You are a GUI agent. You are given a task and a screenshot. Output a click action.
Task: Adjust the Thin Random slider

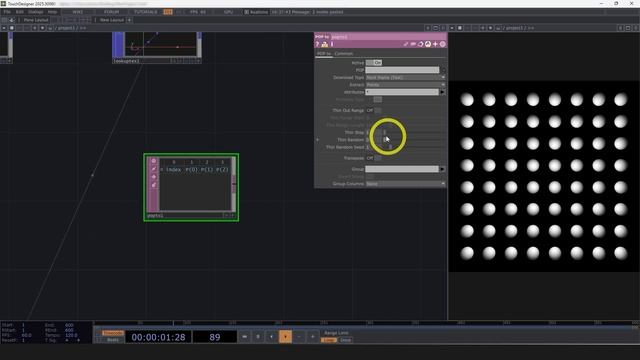tap(414, 140)
